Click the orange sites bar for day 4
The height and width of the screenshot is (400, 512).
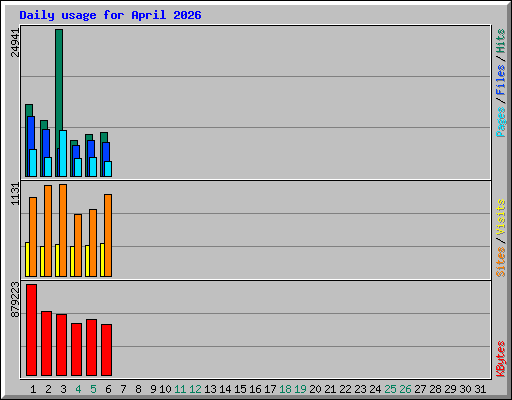78,245
